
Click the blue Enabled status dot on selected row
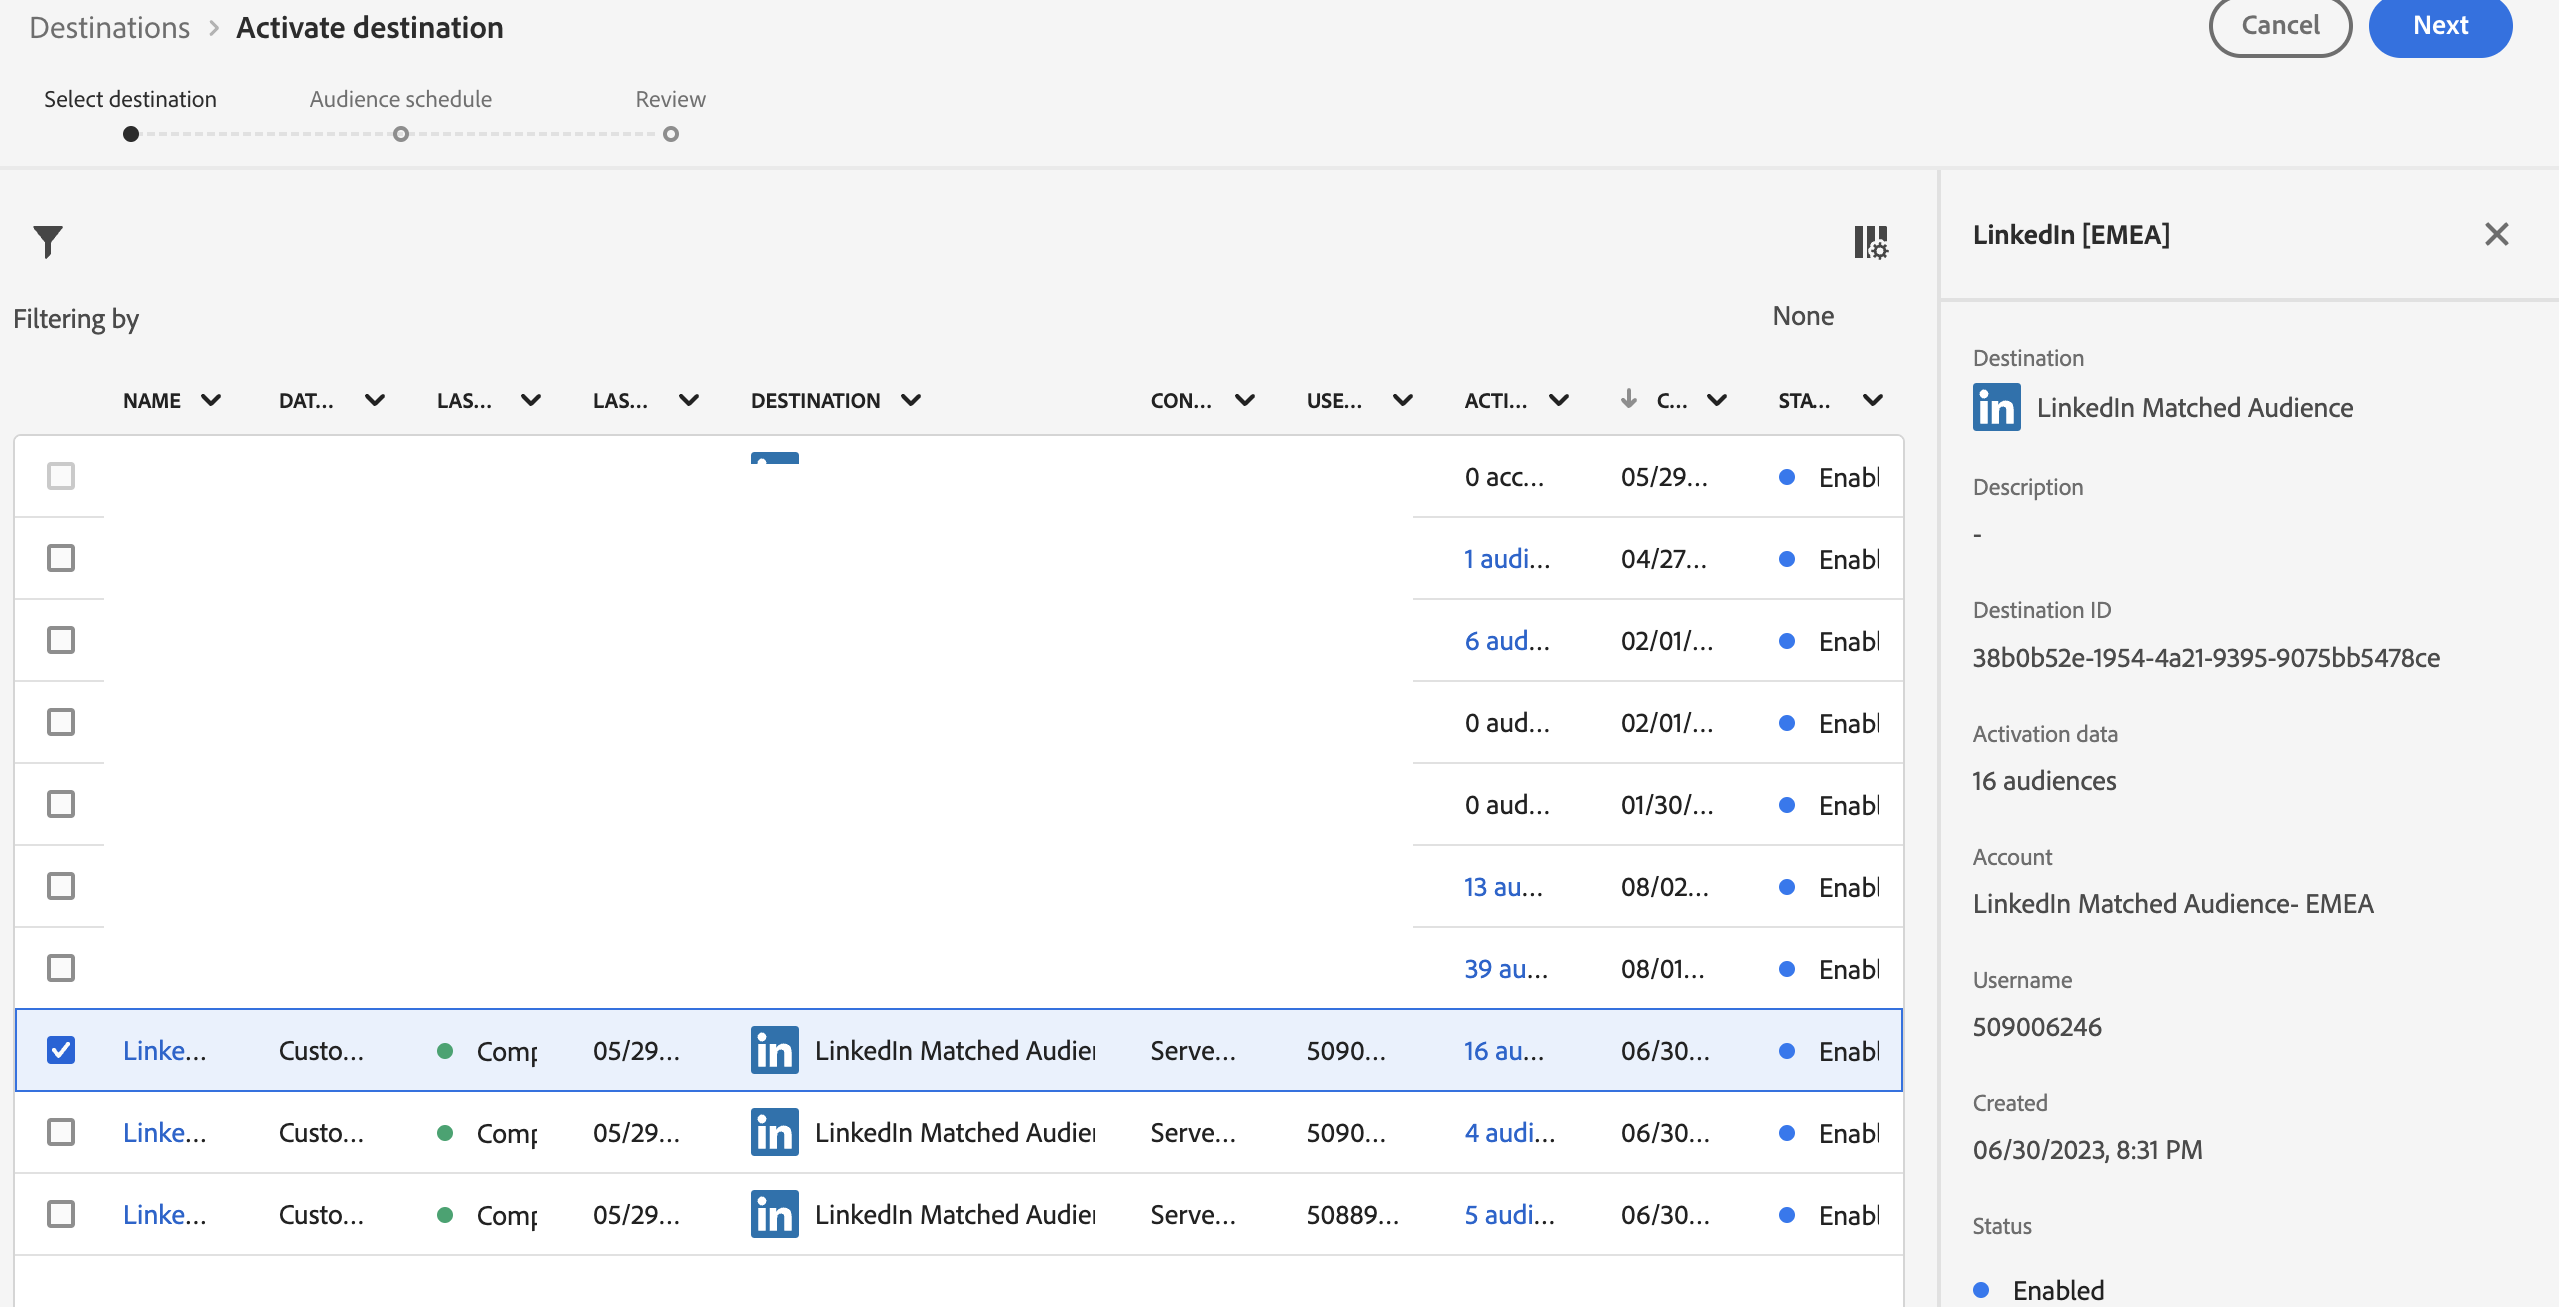(x=1787, y=1050)
